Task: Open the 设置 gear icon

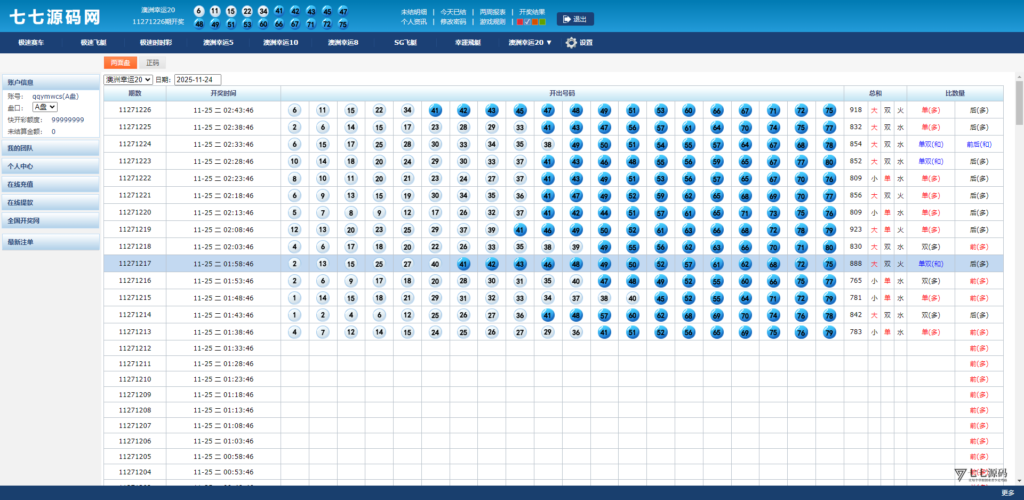Action: pyautogui.click(x=572, y=43)
